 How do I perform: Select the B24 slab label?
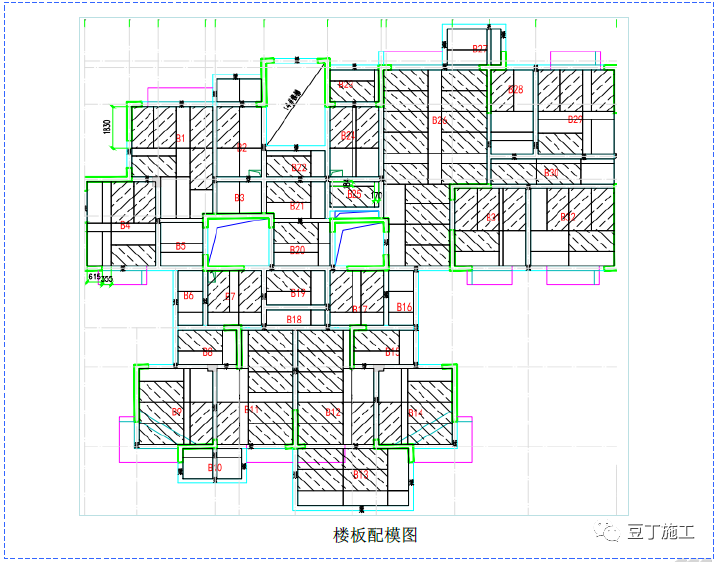click(348, 135)
